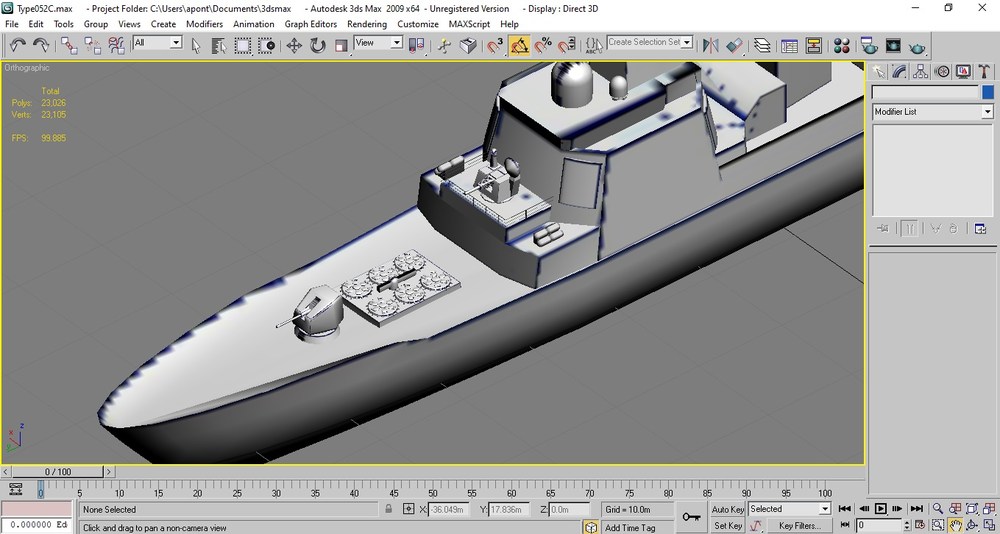1000x534 pixels.
Task: Activate the Select and Move tool
Action: 294,45
